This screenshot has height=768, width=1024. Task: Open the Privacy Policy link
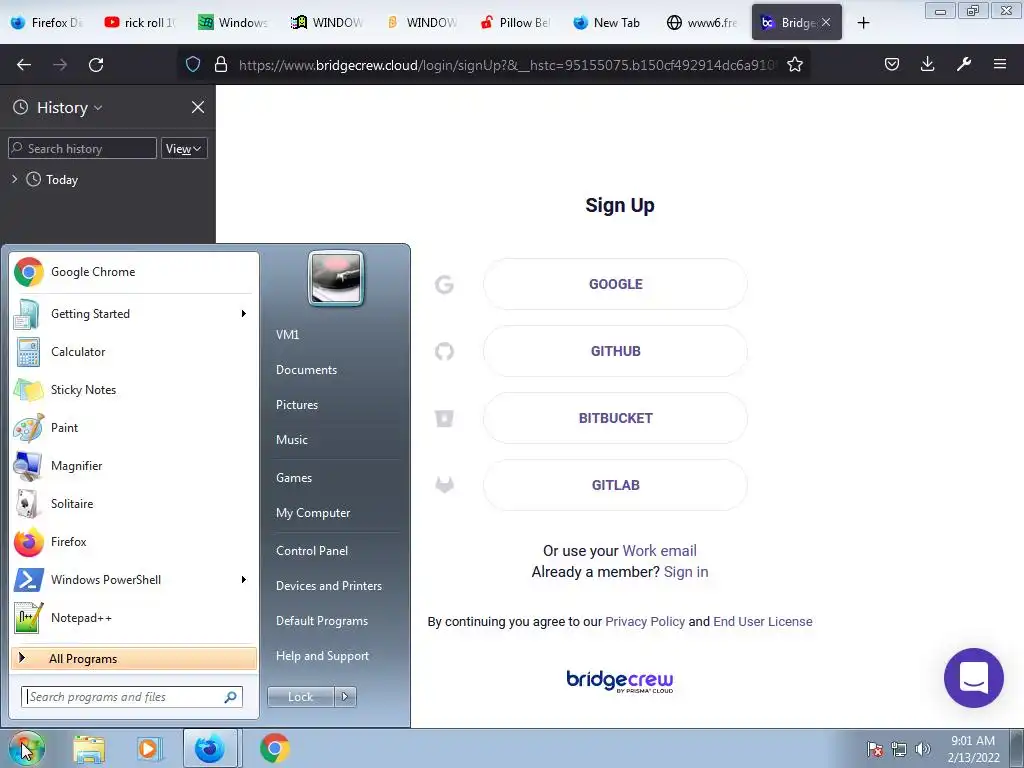[x=645, y=622]
